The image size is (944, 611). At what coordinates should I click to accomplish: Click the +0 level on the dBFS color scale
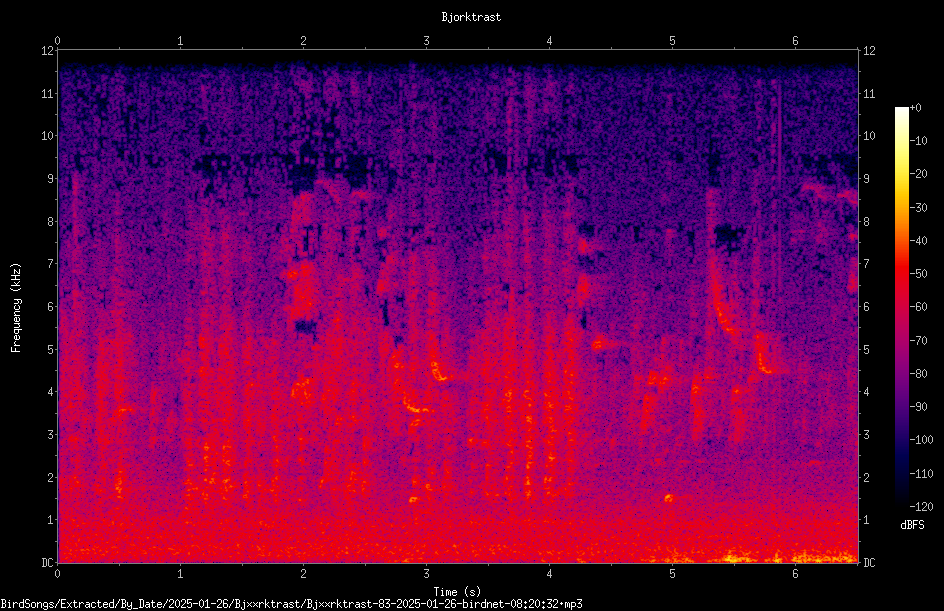915,108
